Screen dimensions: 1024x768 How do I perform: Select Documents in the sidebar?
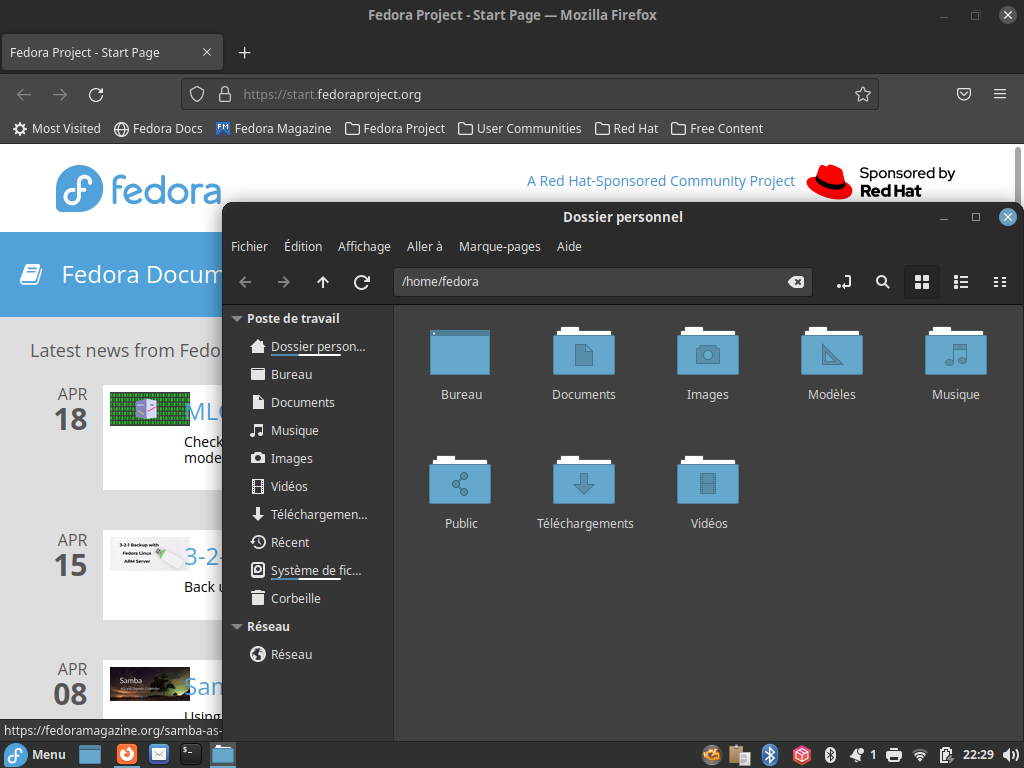click(293, 403)
